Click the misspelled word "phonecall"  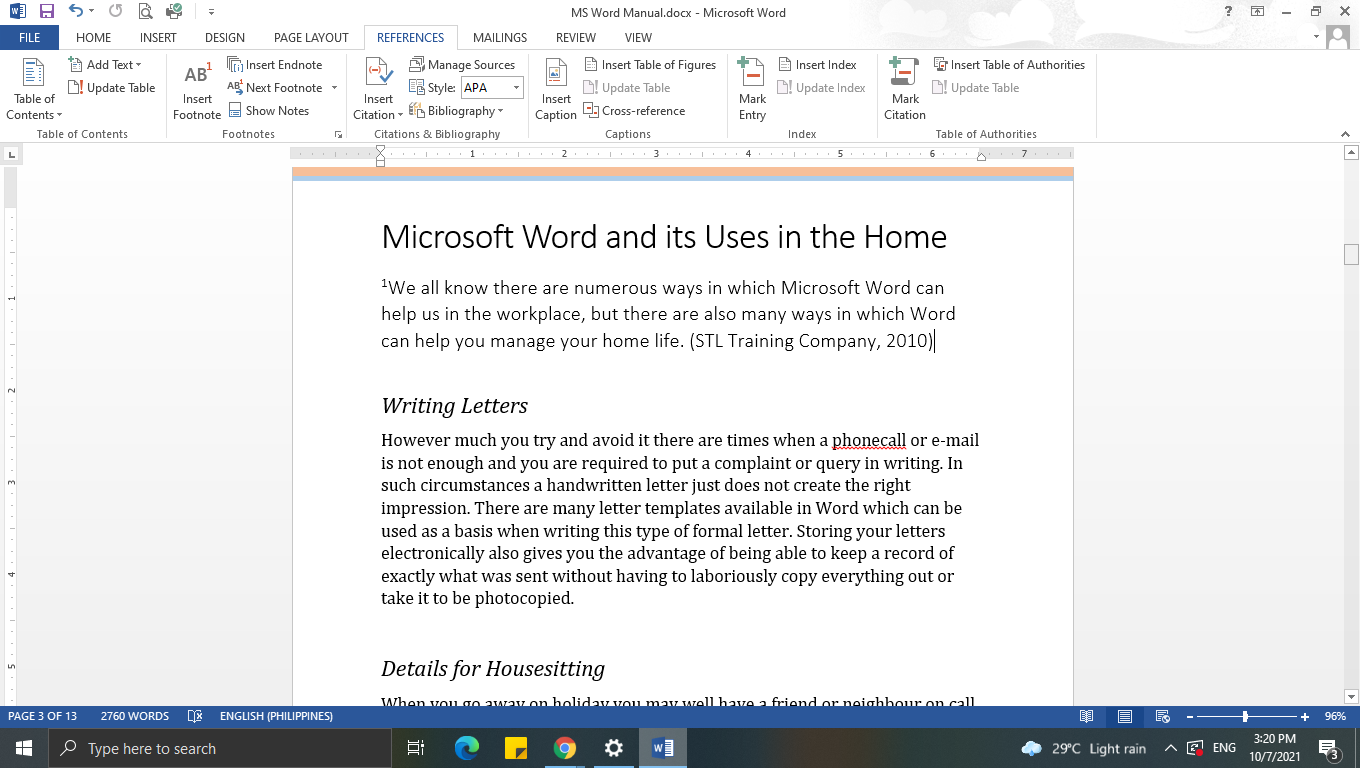click(868, 440)
